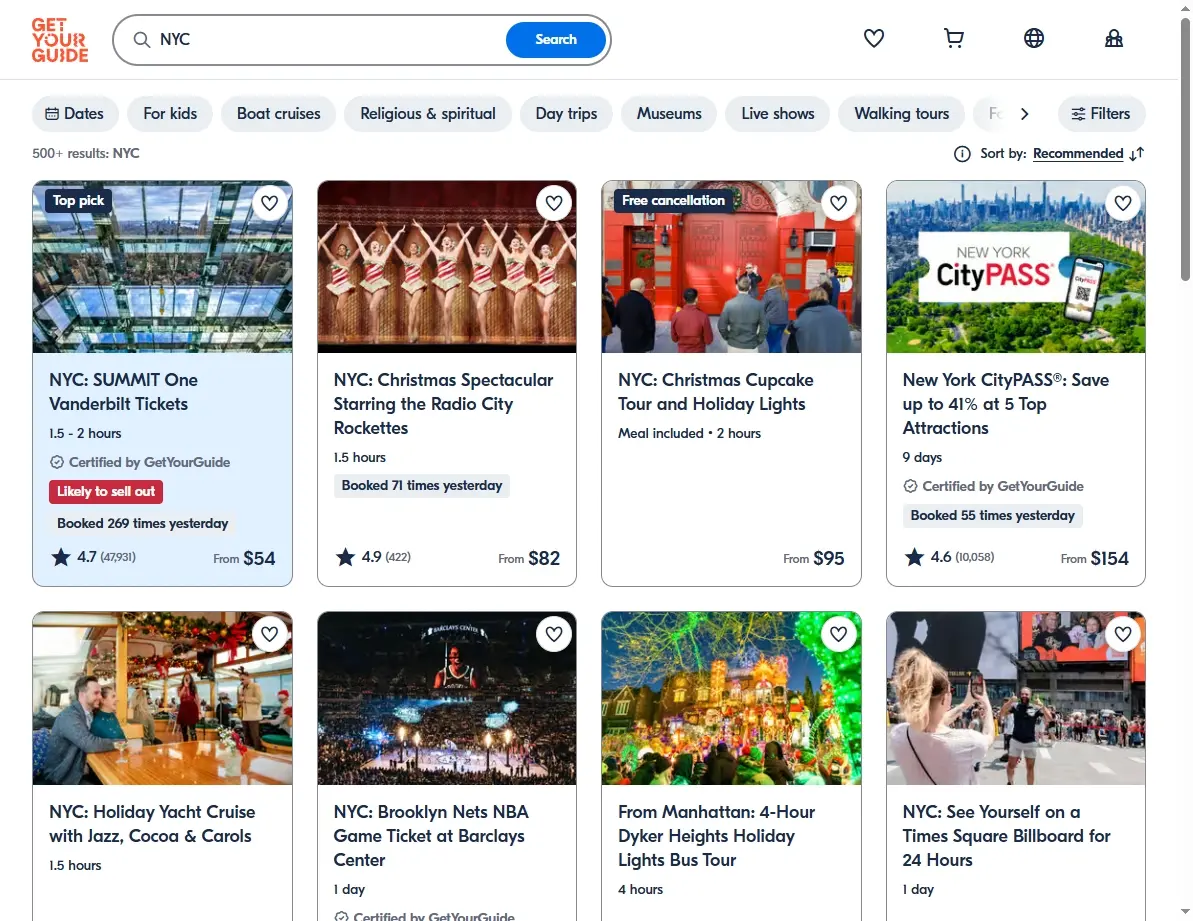Click SUMMIT One Vanderbilt glass room photo
Image resolution: width=1193 pixels, height=921 pixels.
pos(162,267)
